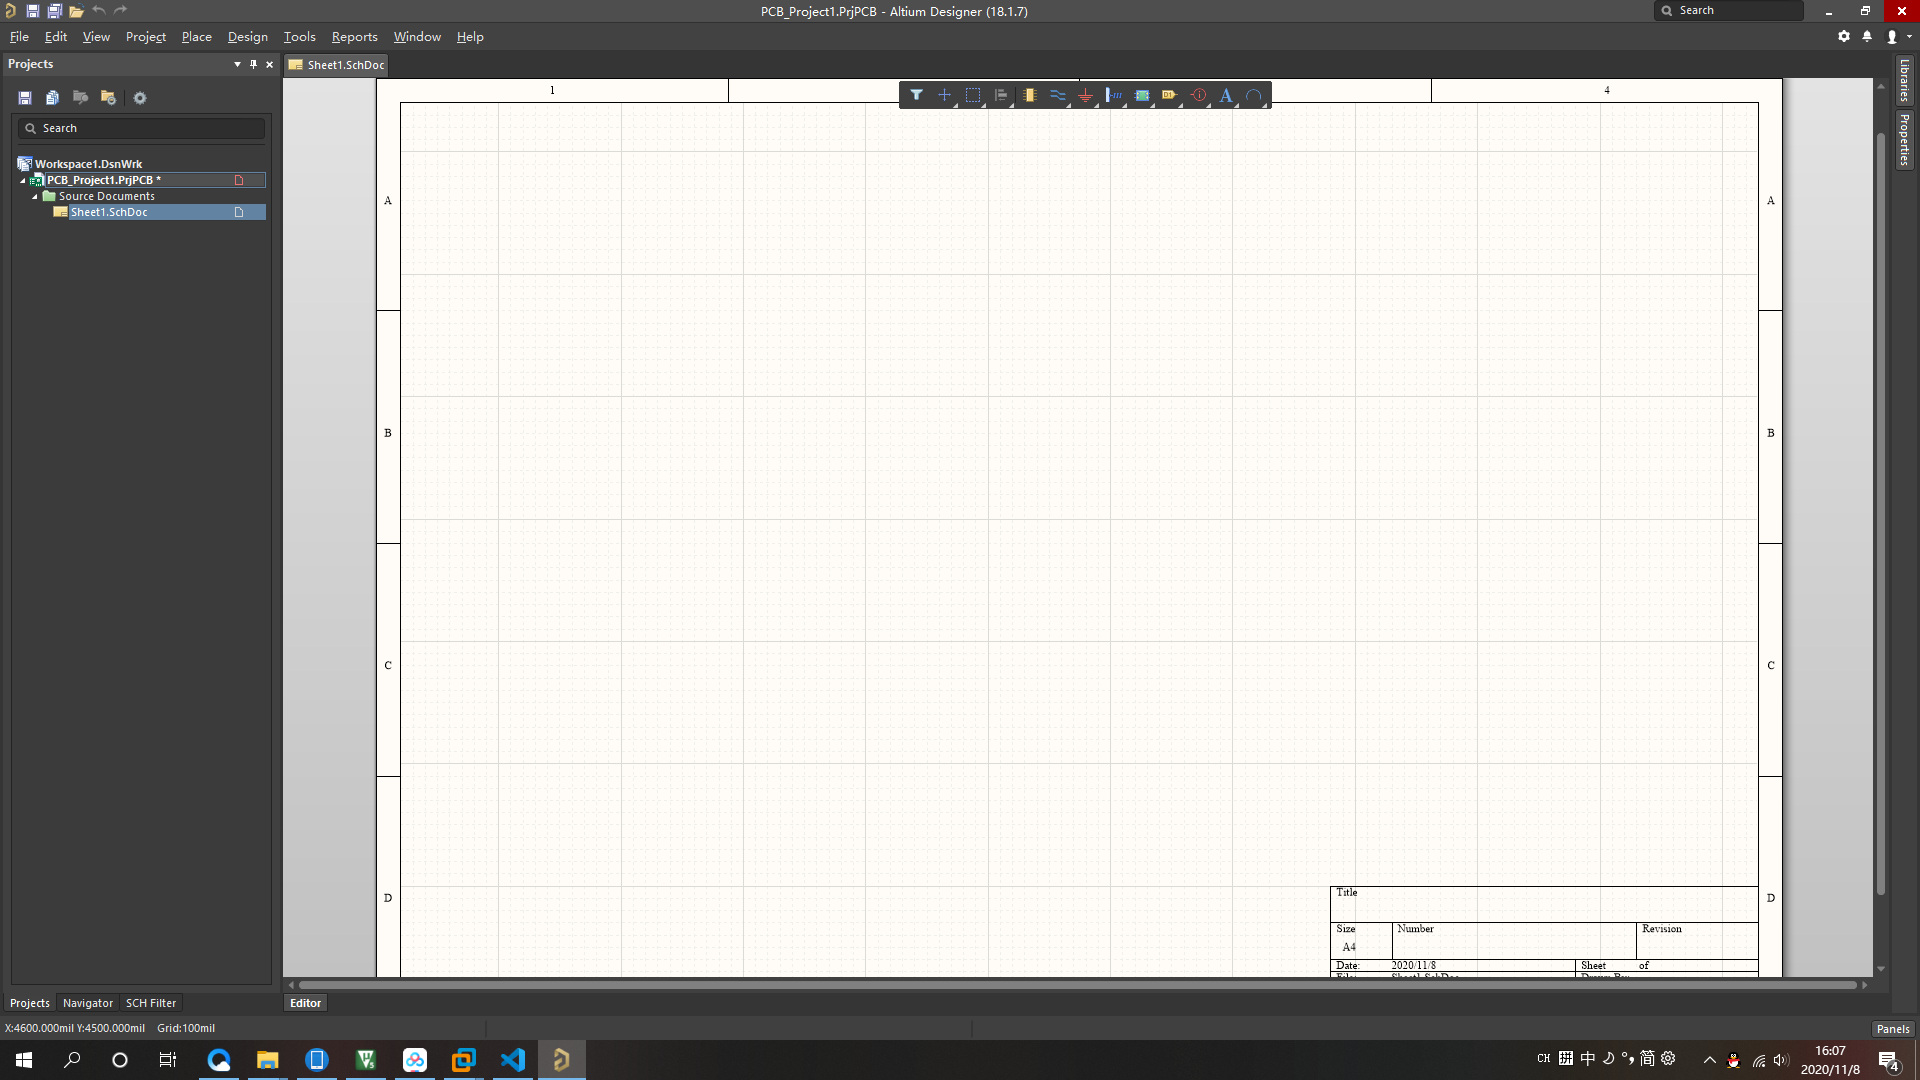Select the Place Text String tool
The image size is (1920, 1080).
tap(1225, 95)
